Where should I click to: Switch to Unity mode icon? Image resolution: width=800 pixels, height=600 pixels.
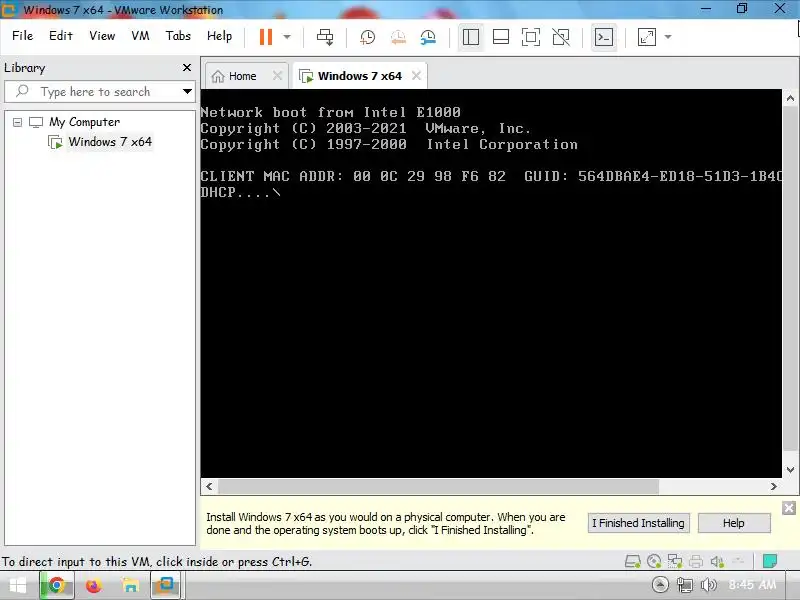(561, 37)
